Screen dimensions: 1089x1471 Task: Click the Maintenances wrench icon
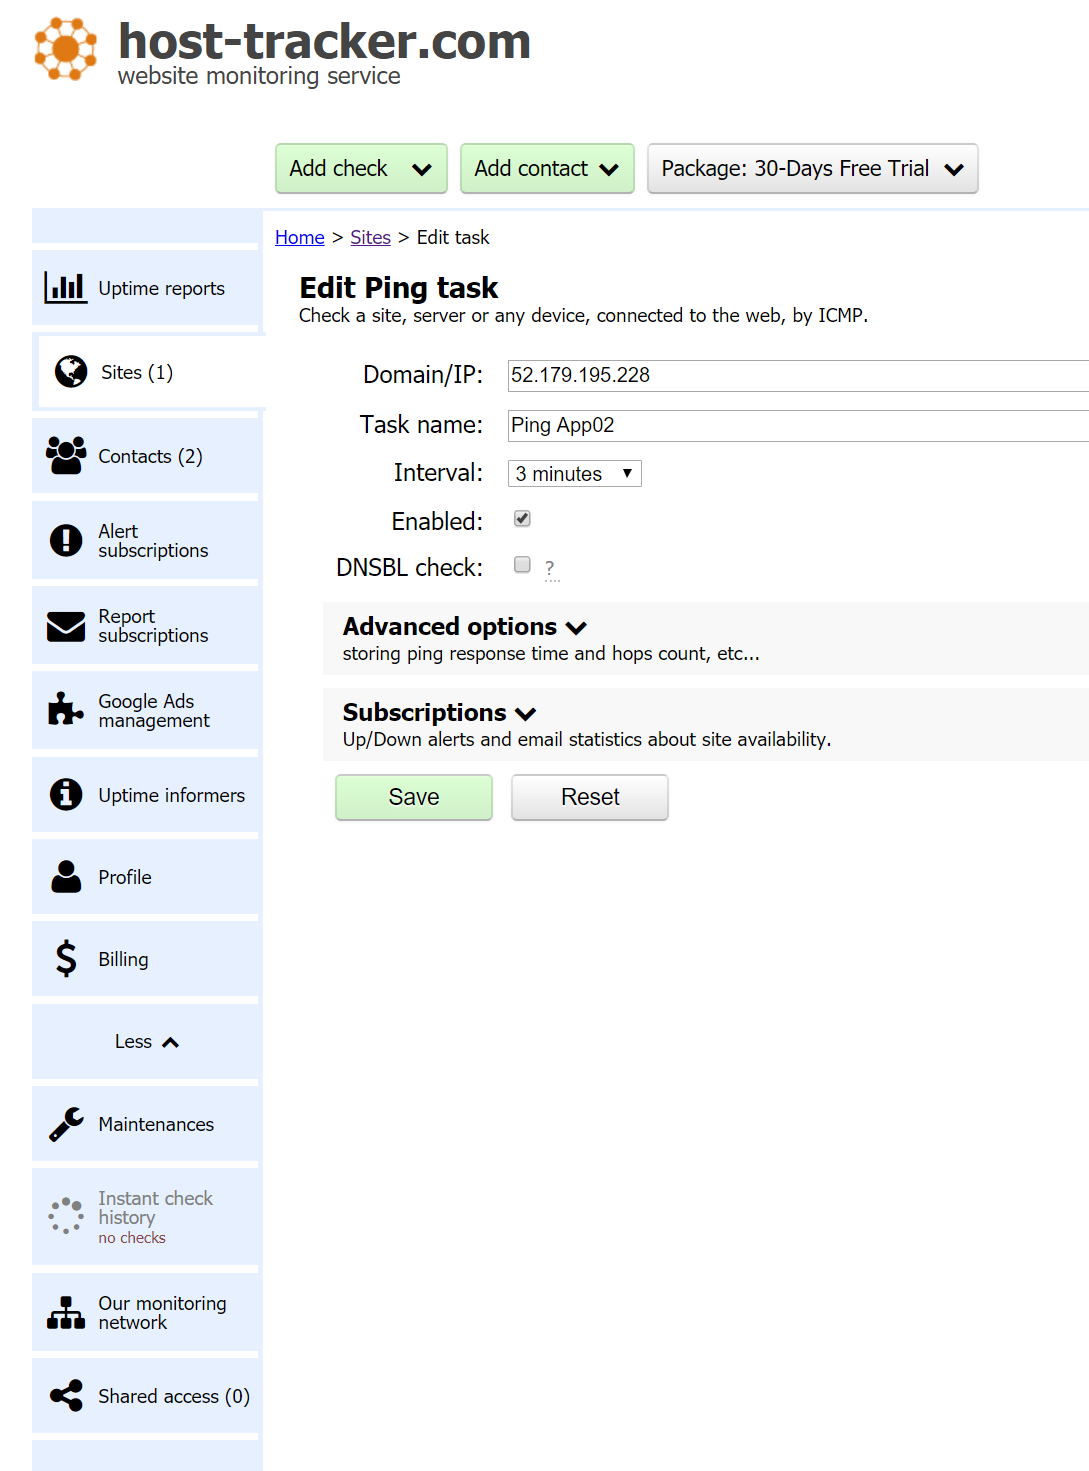click(x=66, y=1124)
